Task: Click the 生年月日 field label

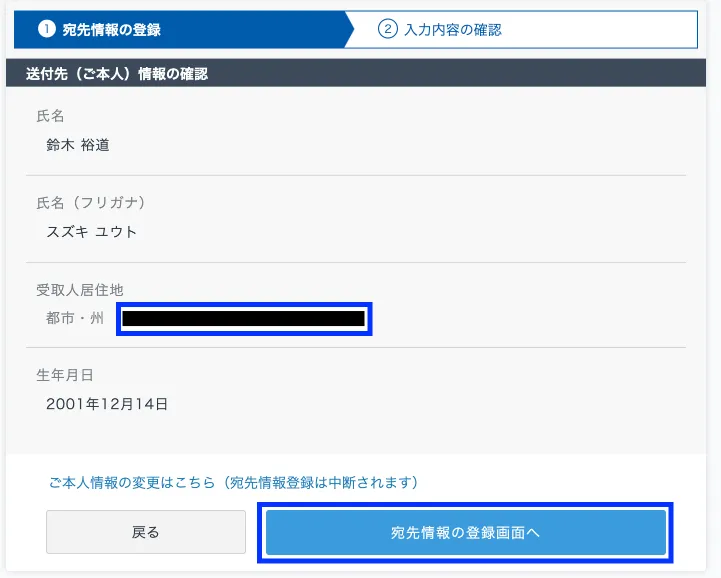Action: point(64,375)
